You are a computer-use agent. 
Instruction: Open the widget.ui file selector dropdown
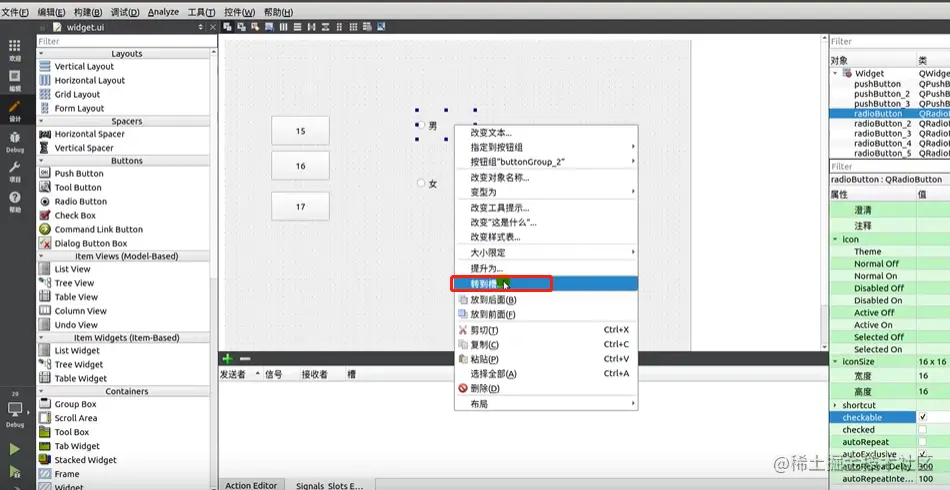tap(201, 27)
